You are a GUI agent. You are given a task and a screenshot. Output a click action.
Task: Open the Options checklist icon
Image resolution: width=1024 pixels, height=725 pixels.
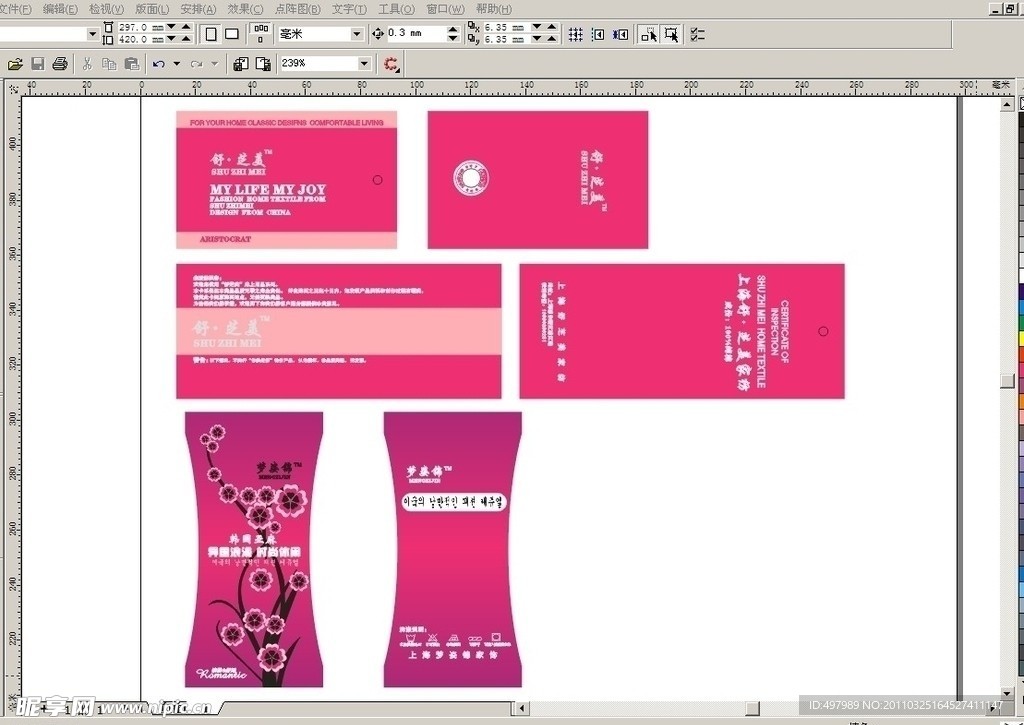(x=697, y=34)
